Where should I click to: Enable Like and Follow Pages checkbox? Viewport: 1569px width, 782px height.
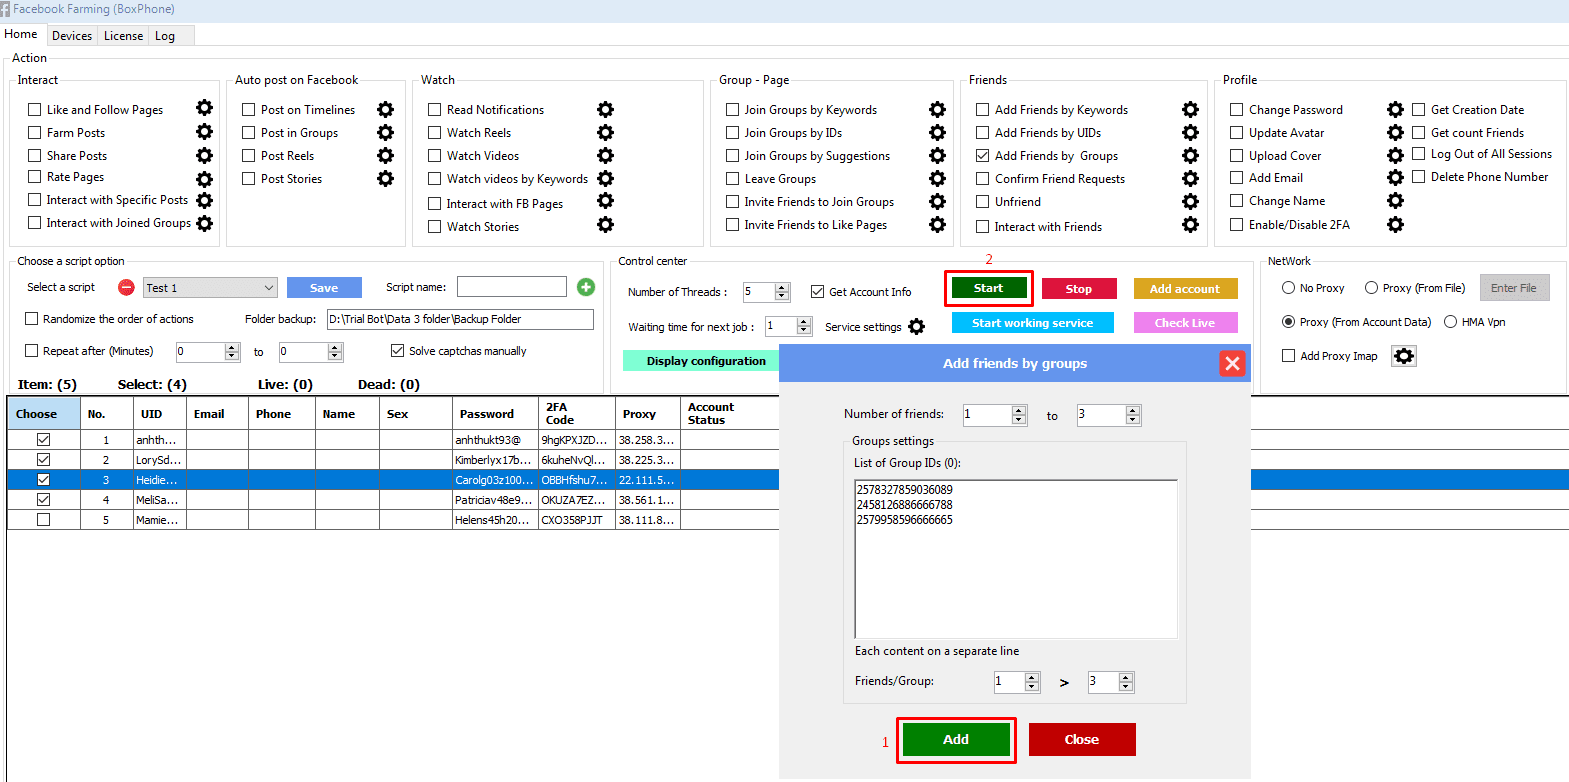(35, 109)
